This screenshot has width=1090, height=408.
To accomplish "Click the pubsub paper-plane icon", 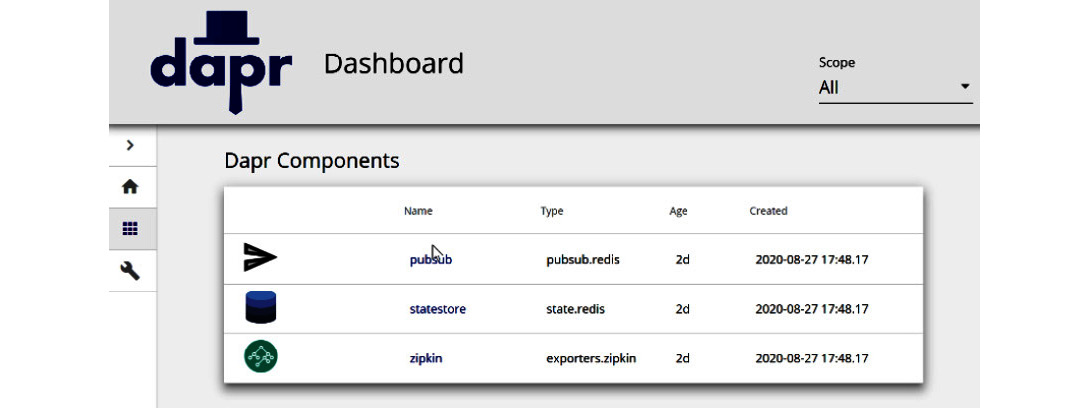I will pyautogui.click(x=260, y=258).
